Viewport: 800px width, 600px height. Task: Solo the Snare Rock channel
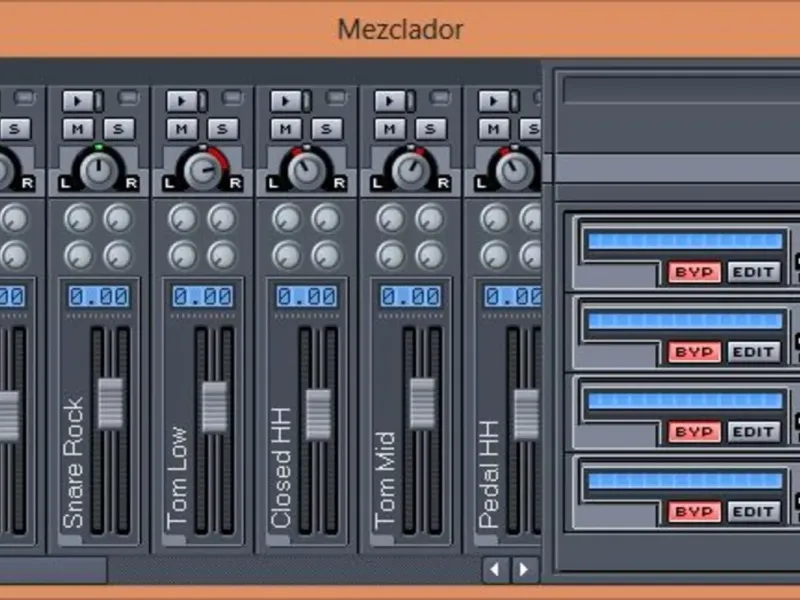[x=119, y=129]
